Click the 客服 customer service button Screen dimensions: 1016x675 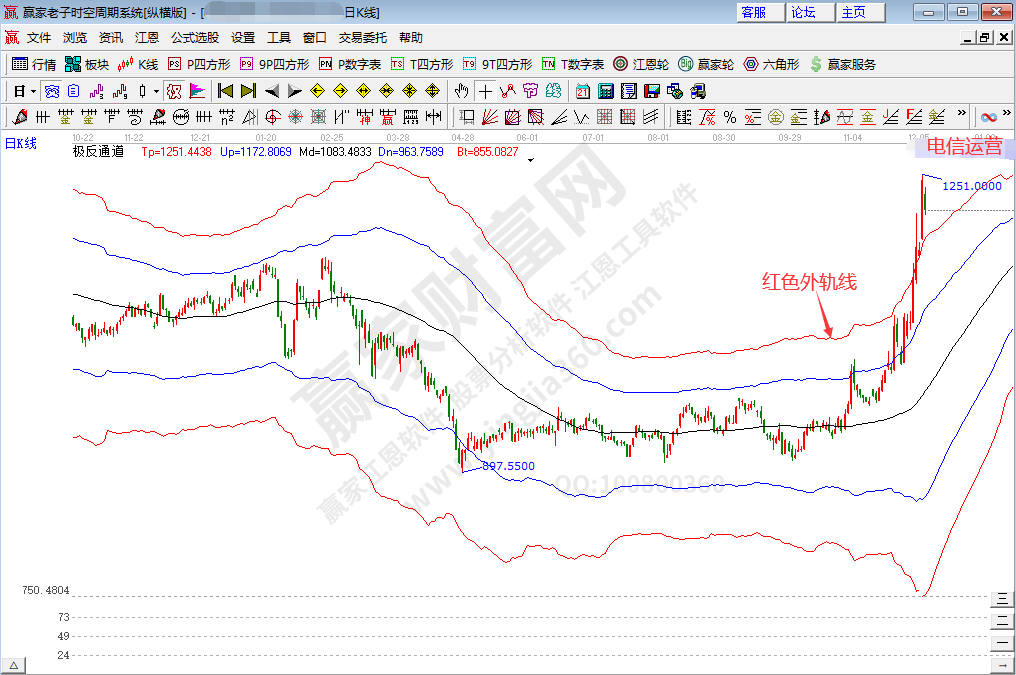pyautogui.click(x=753, y=12)
